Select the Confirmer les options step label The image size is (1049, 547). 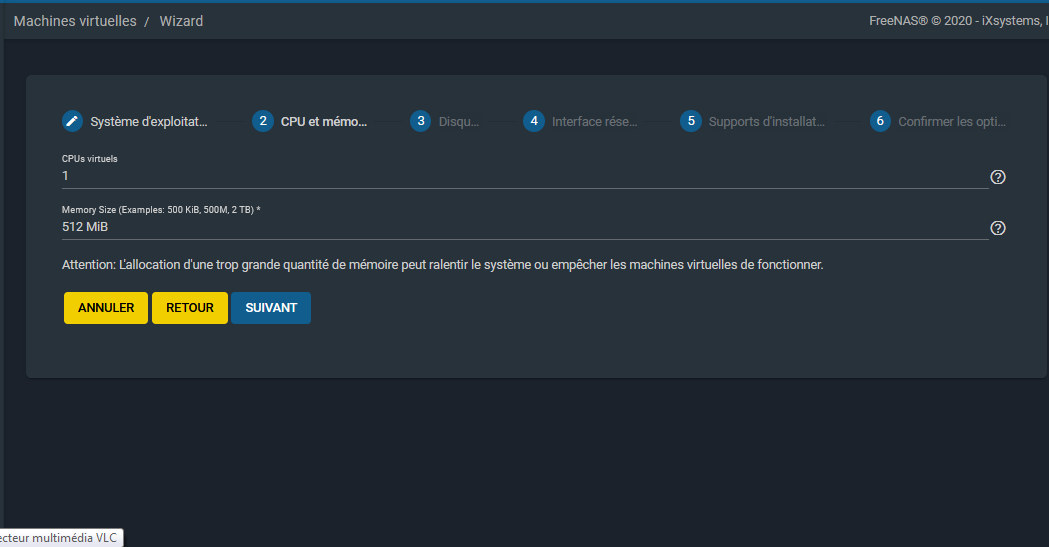pyautogui.click(x=951, y=122)
